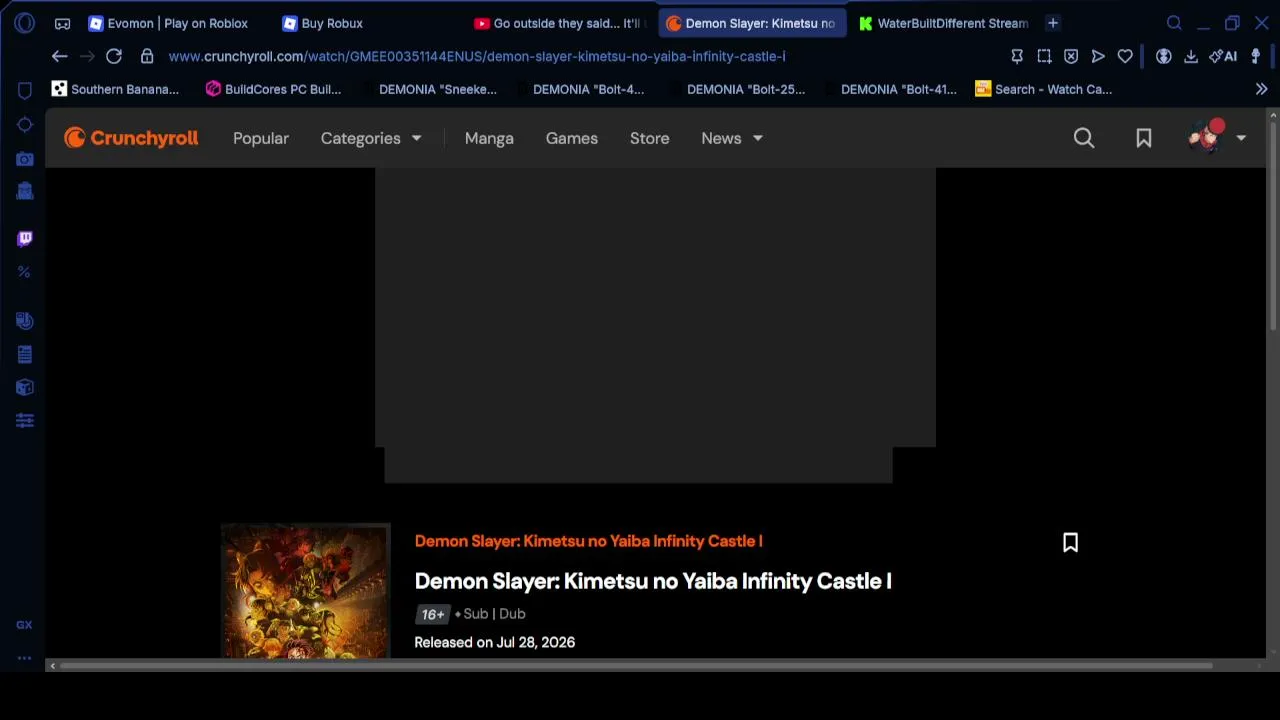View site security lock info
1280x720 pixels.
click(x=147, y=56)
